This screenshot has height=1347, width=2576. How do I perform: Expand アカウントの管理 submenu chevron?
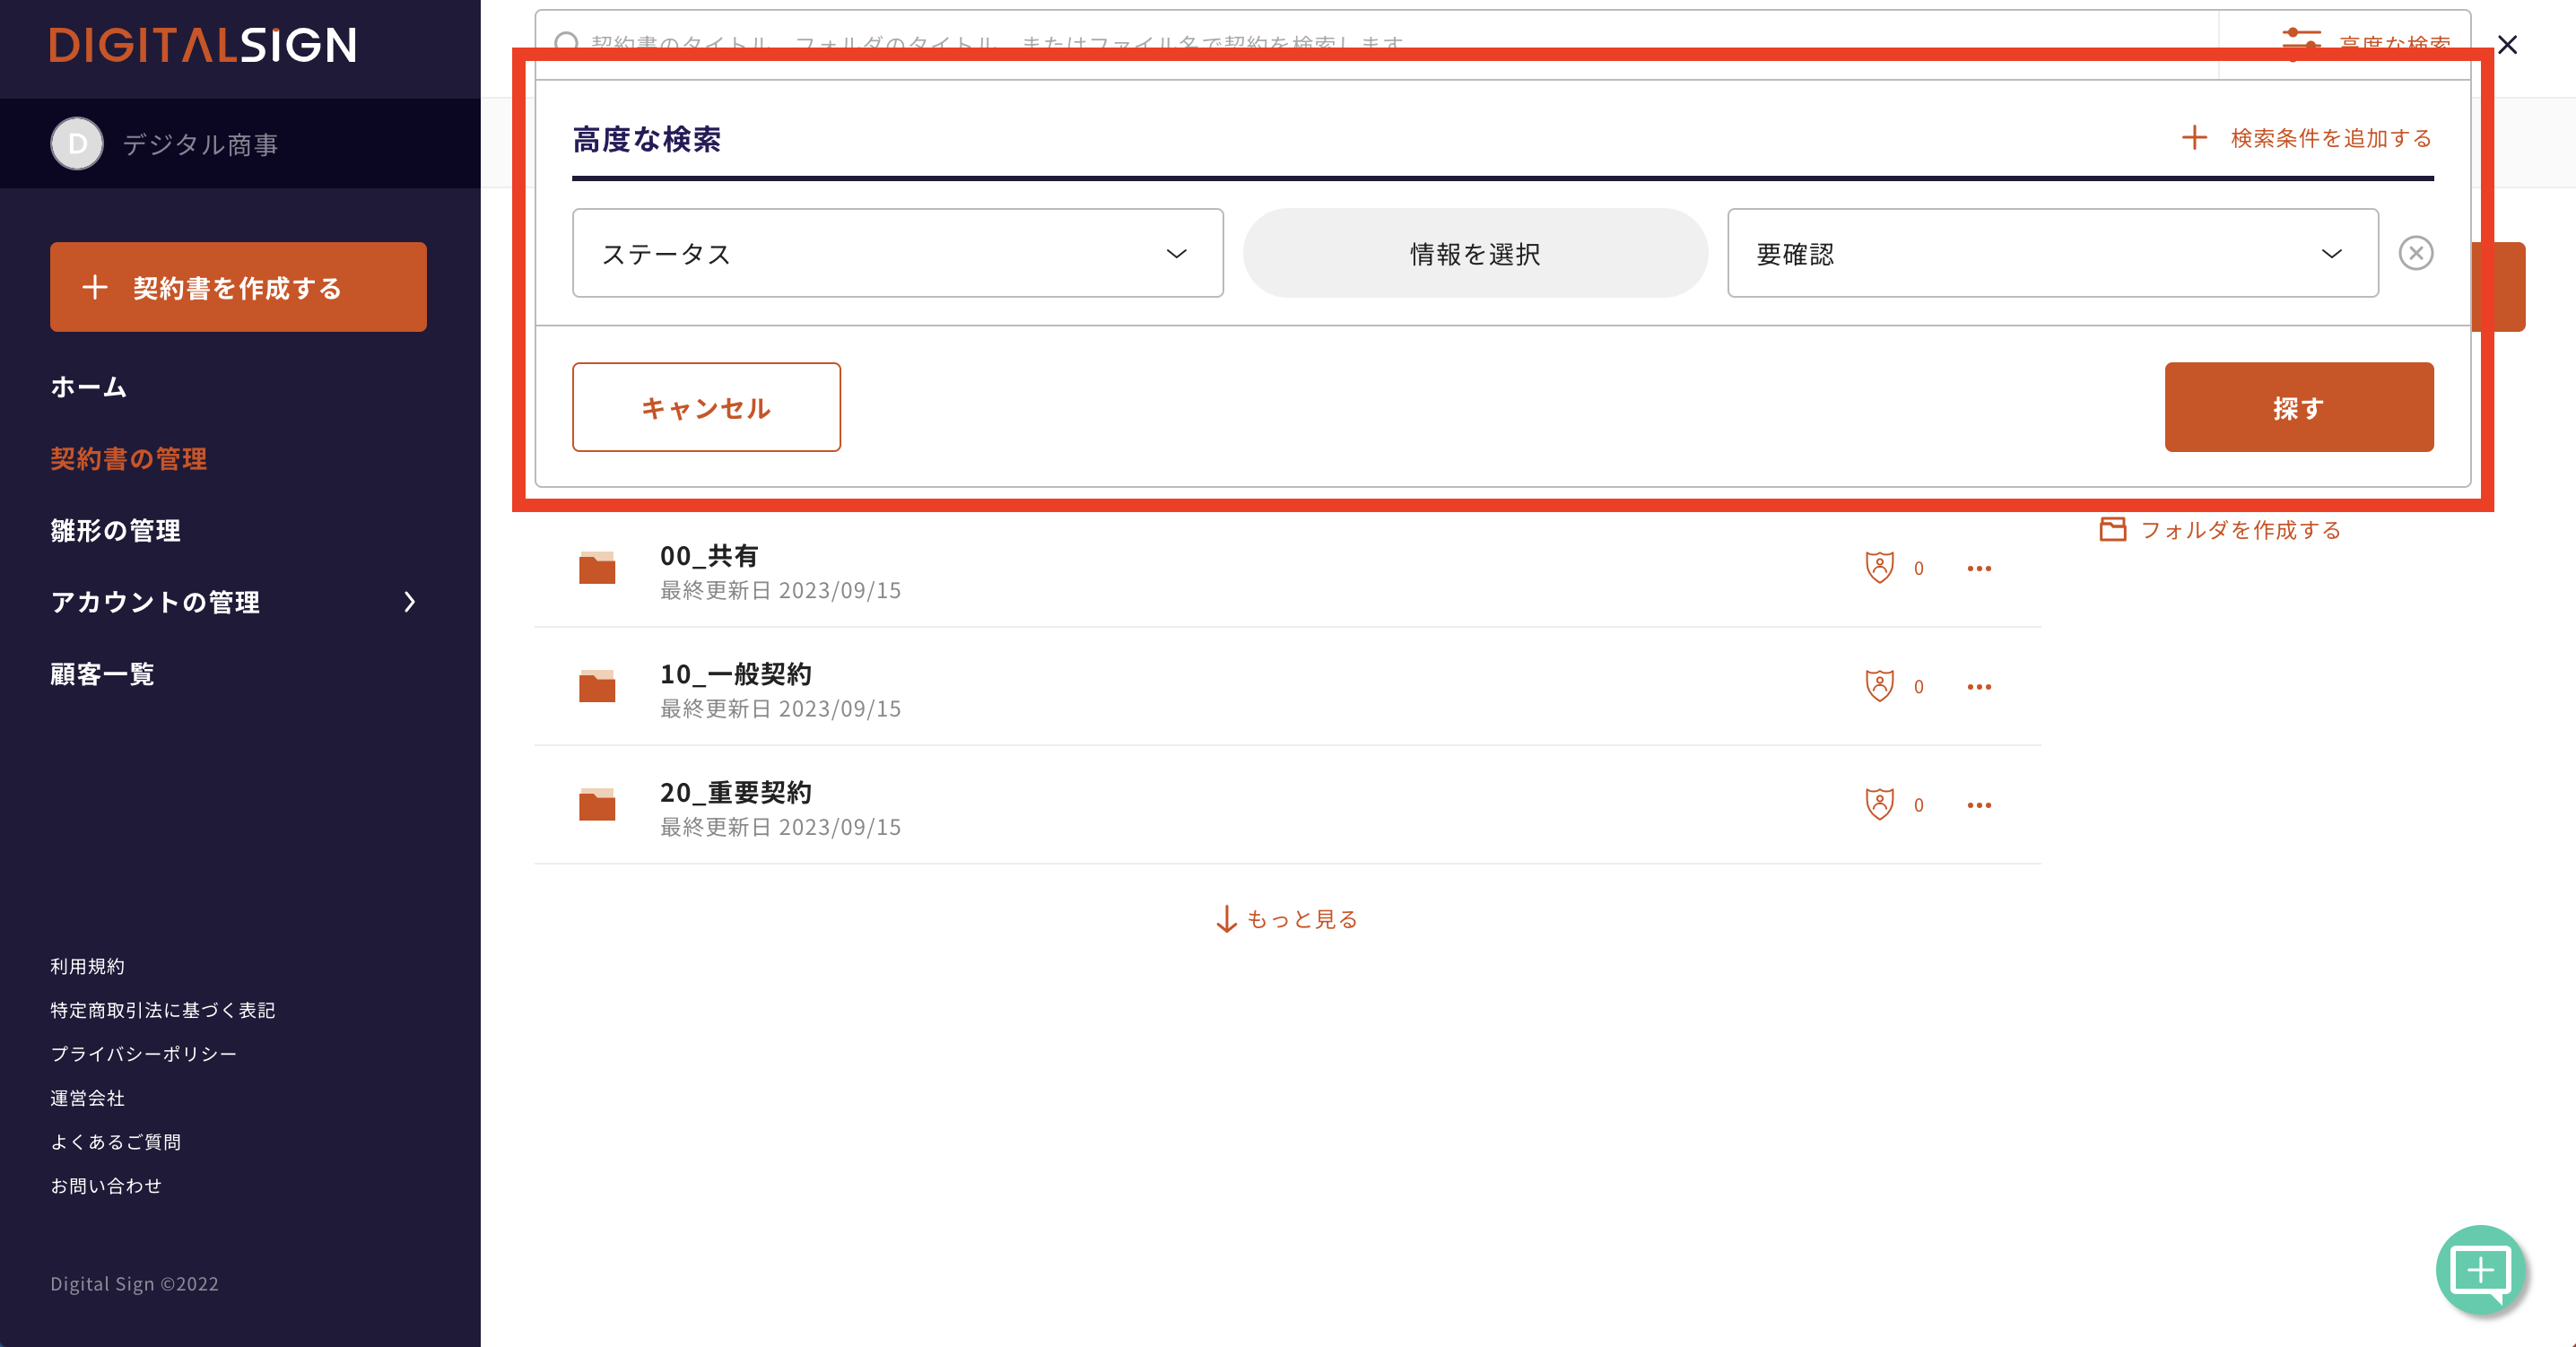pos(409,602)
